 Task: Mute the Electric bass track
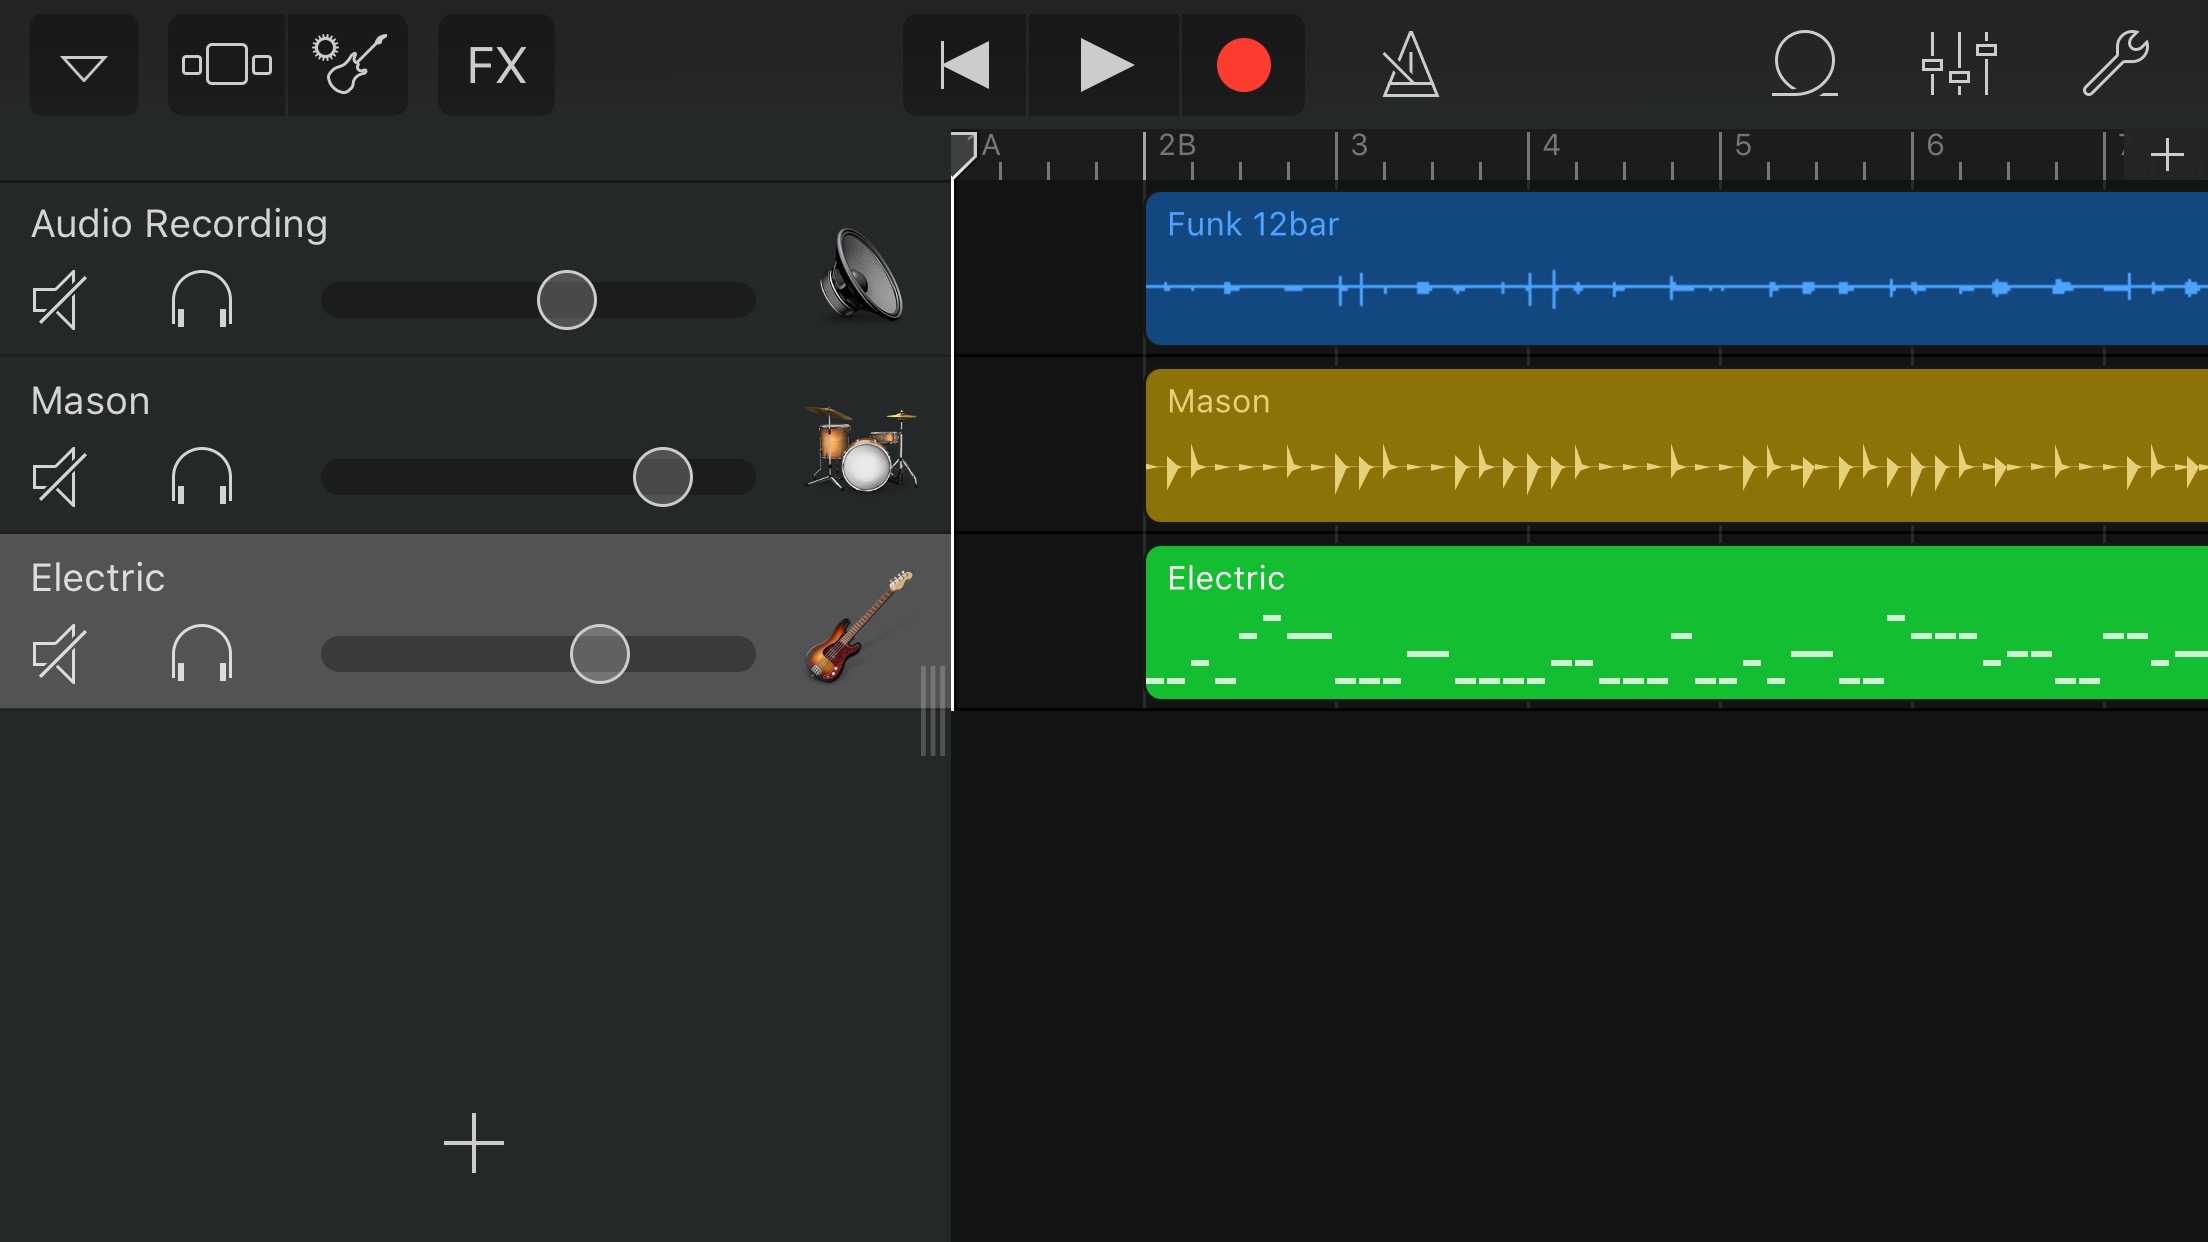60,654
